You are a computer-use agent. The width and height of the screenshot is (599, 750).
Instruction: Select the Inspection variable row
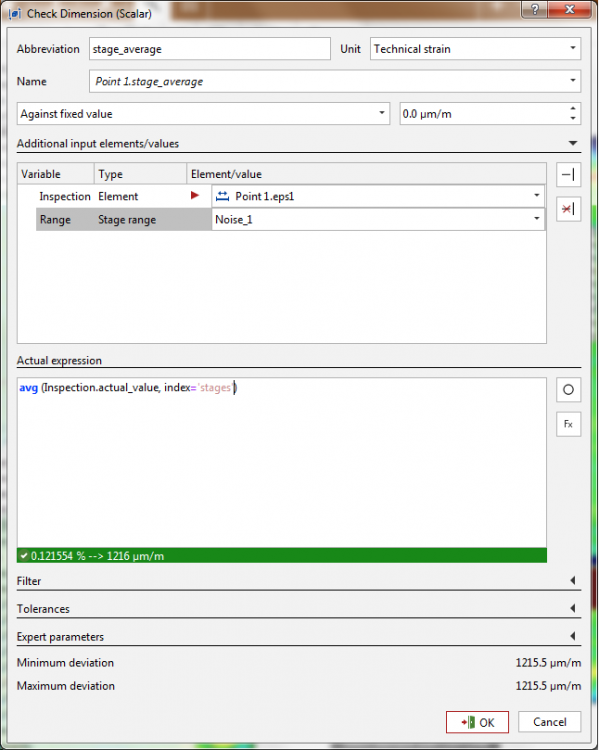coord(65,197)
